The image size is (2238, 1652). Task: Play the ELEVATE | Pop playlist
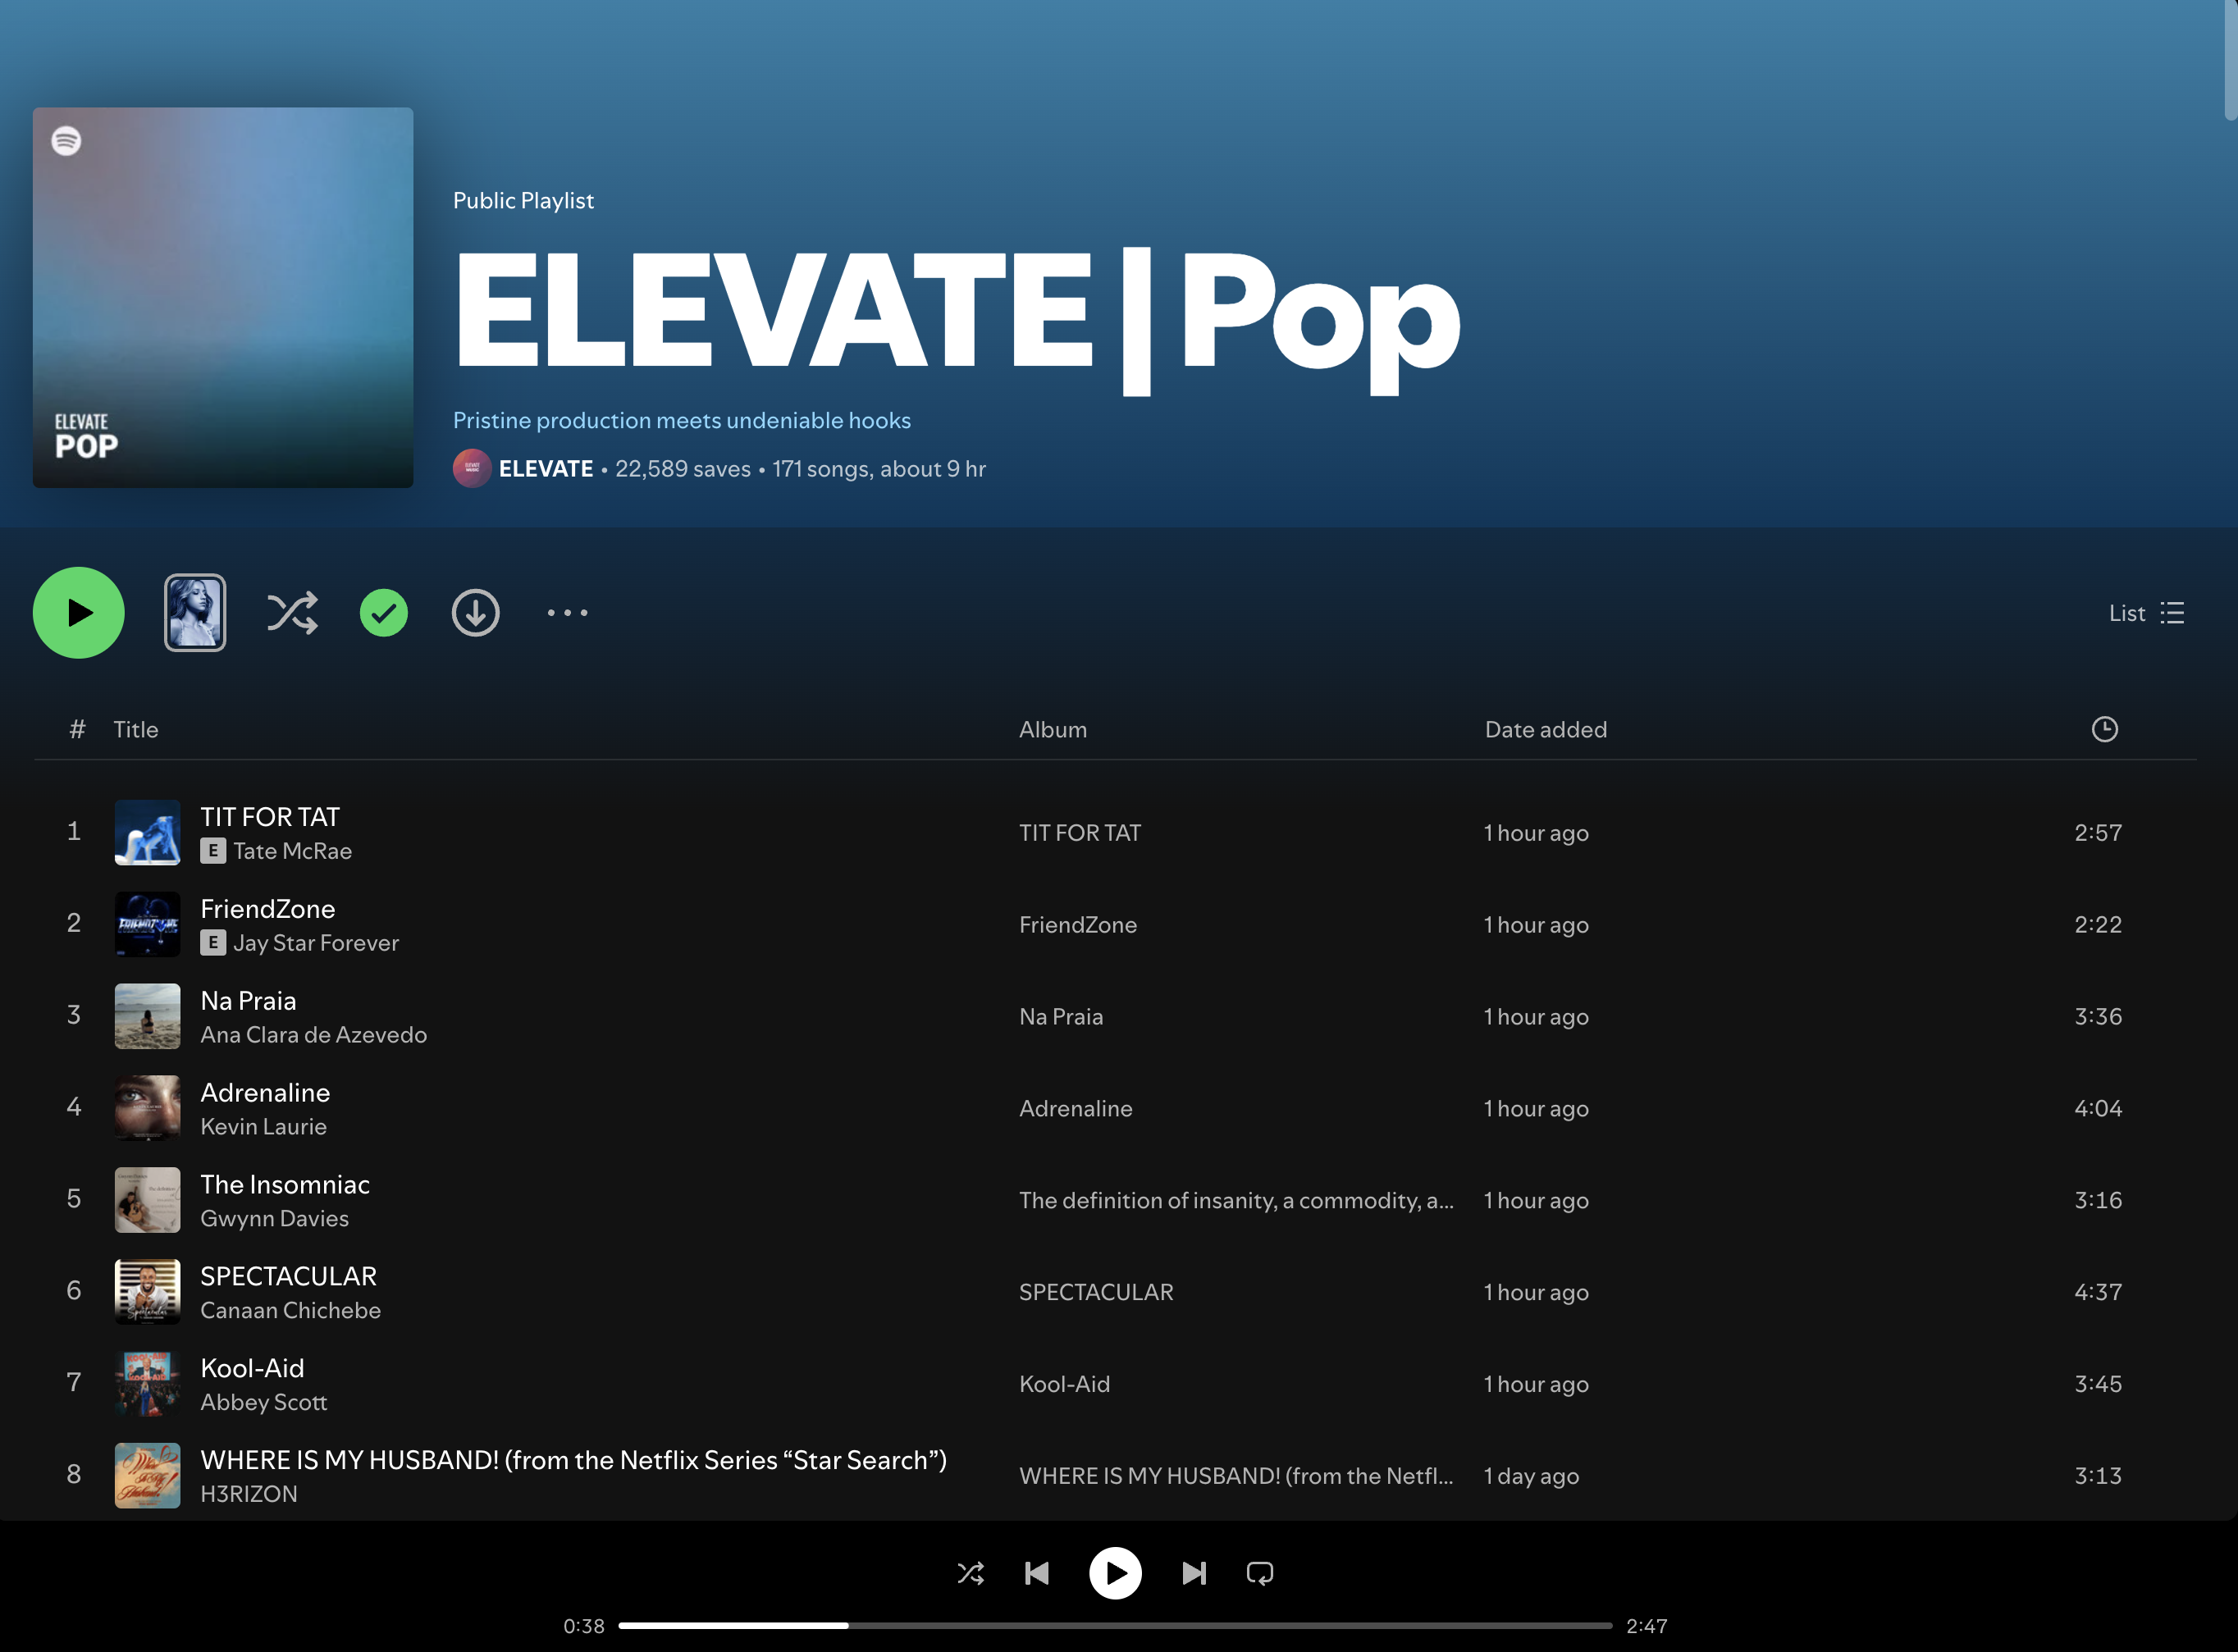point(78,613)
